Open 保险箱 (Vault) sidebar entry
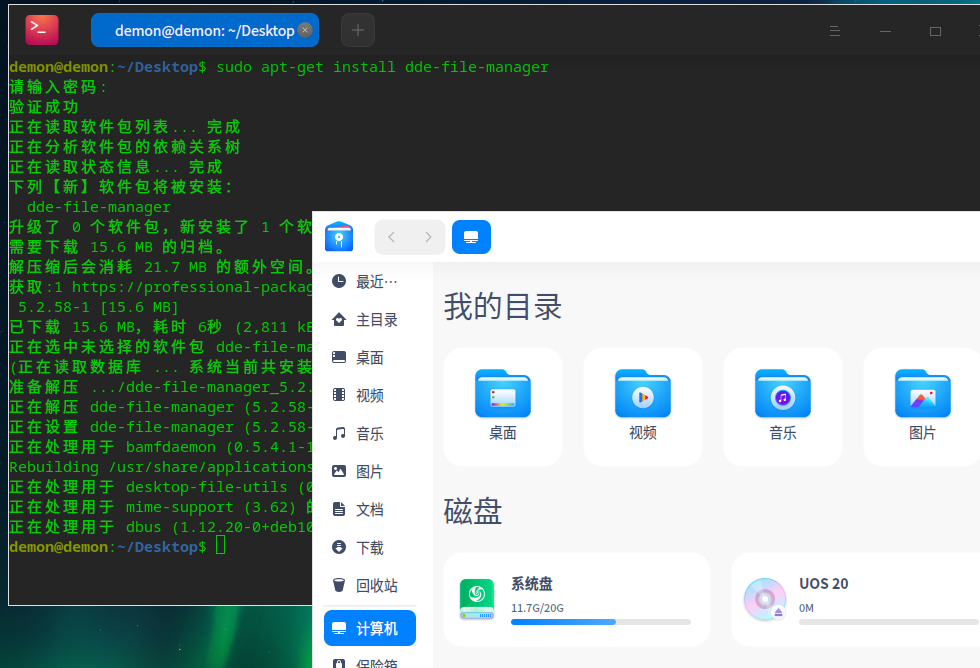 (x=367, y=661)
